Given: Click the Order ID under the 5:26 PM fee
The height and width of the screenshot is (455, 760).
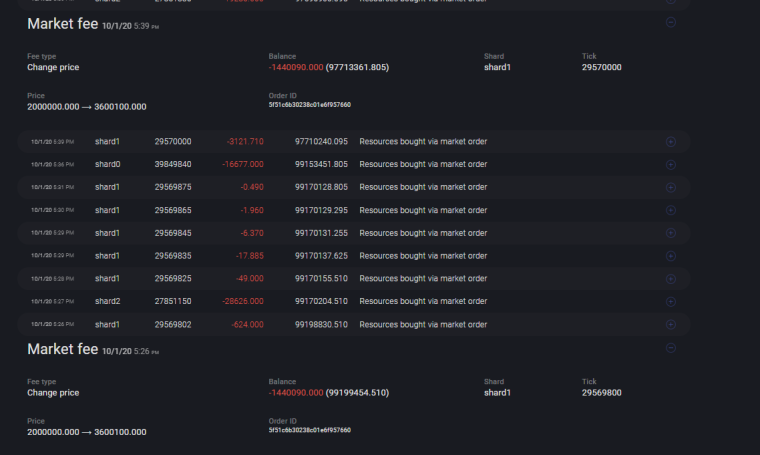Looking at the screenshot, I should click(x=310, y=430).
